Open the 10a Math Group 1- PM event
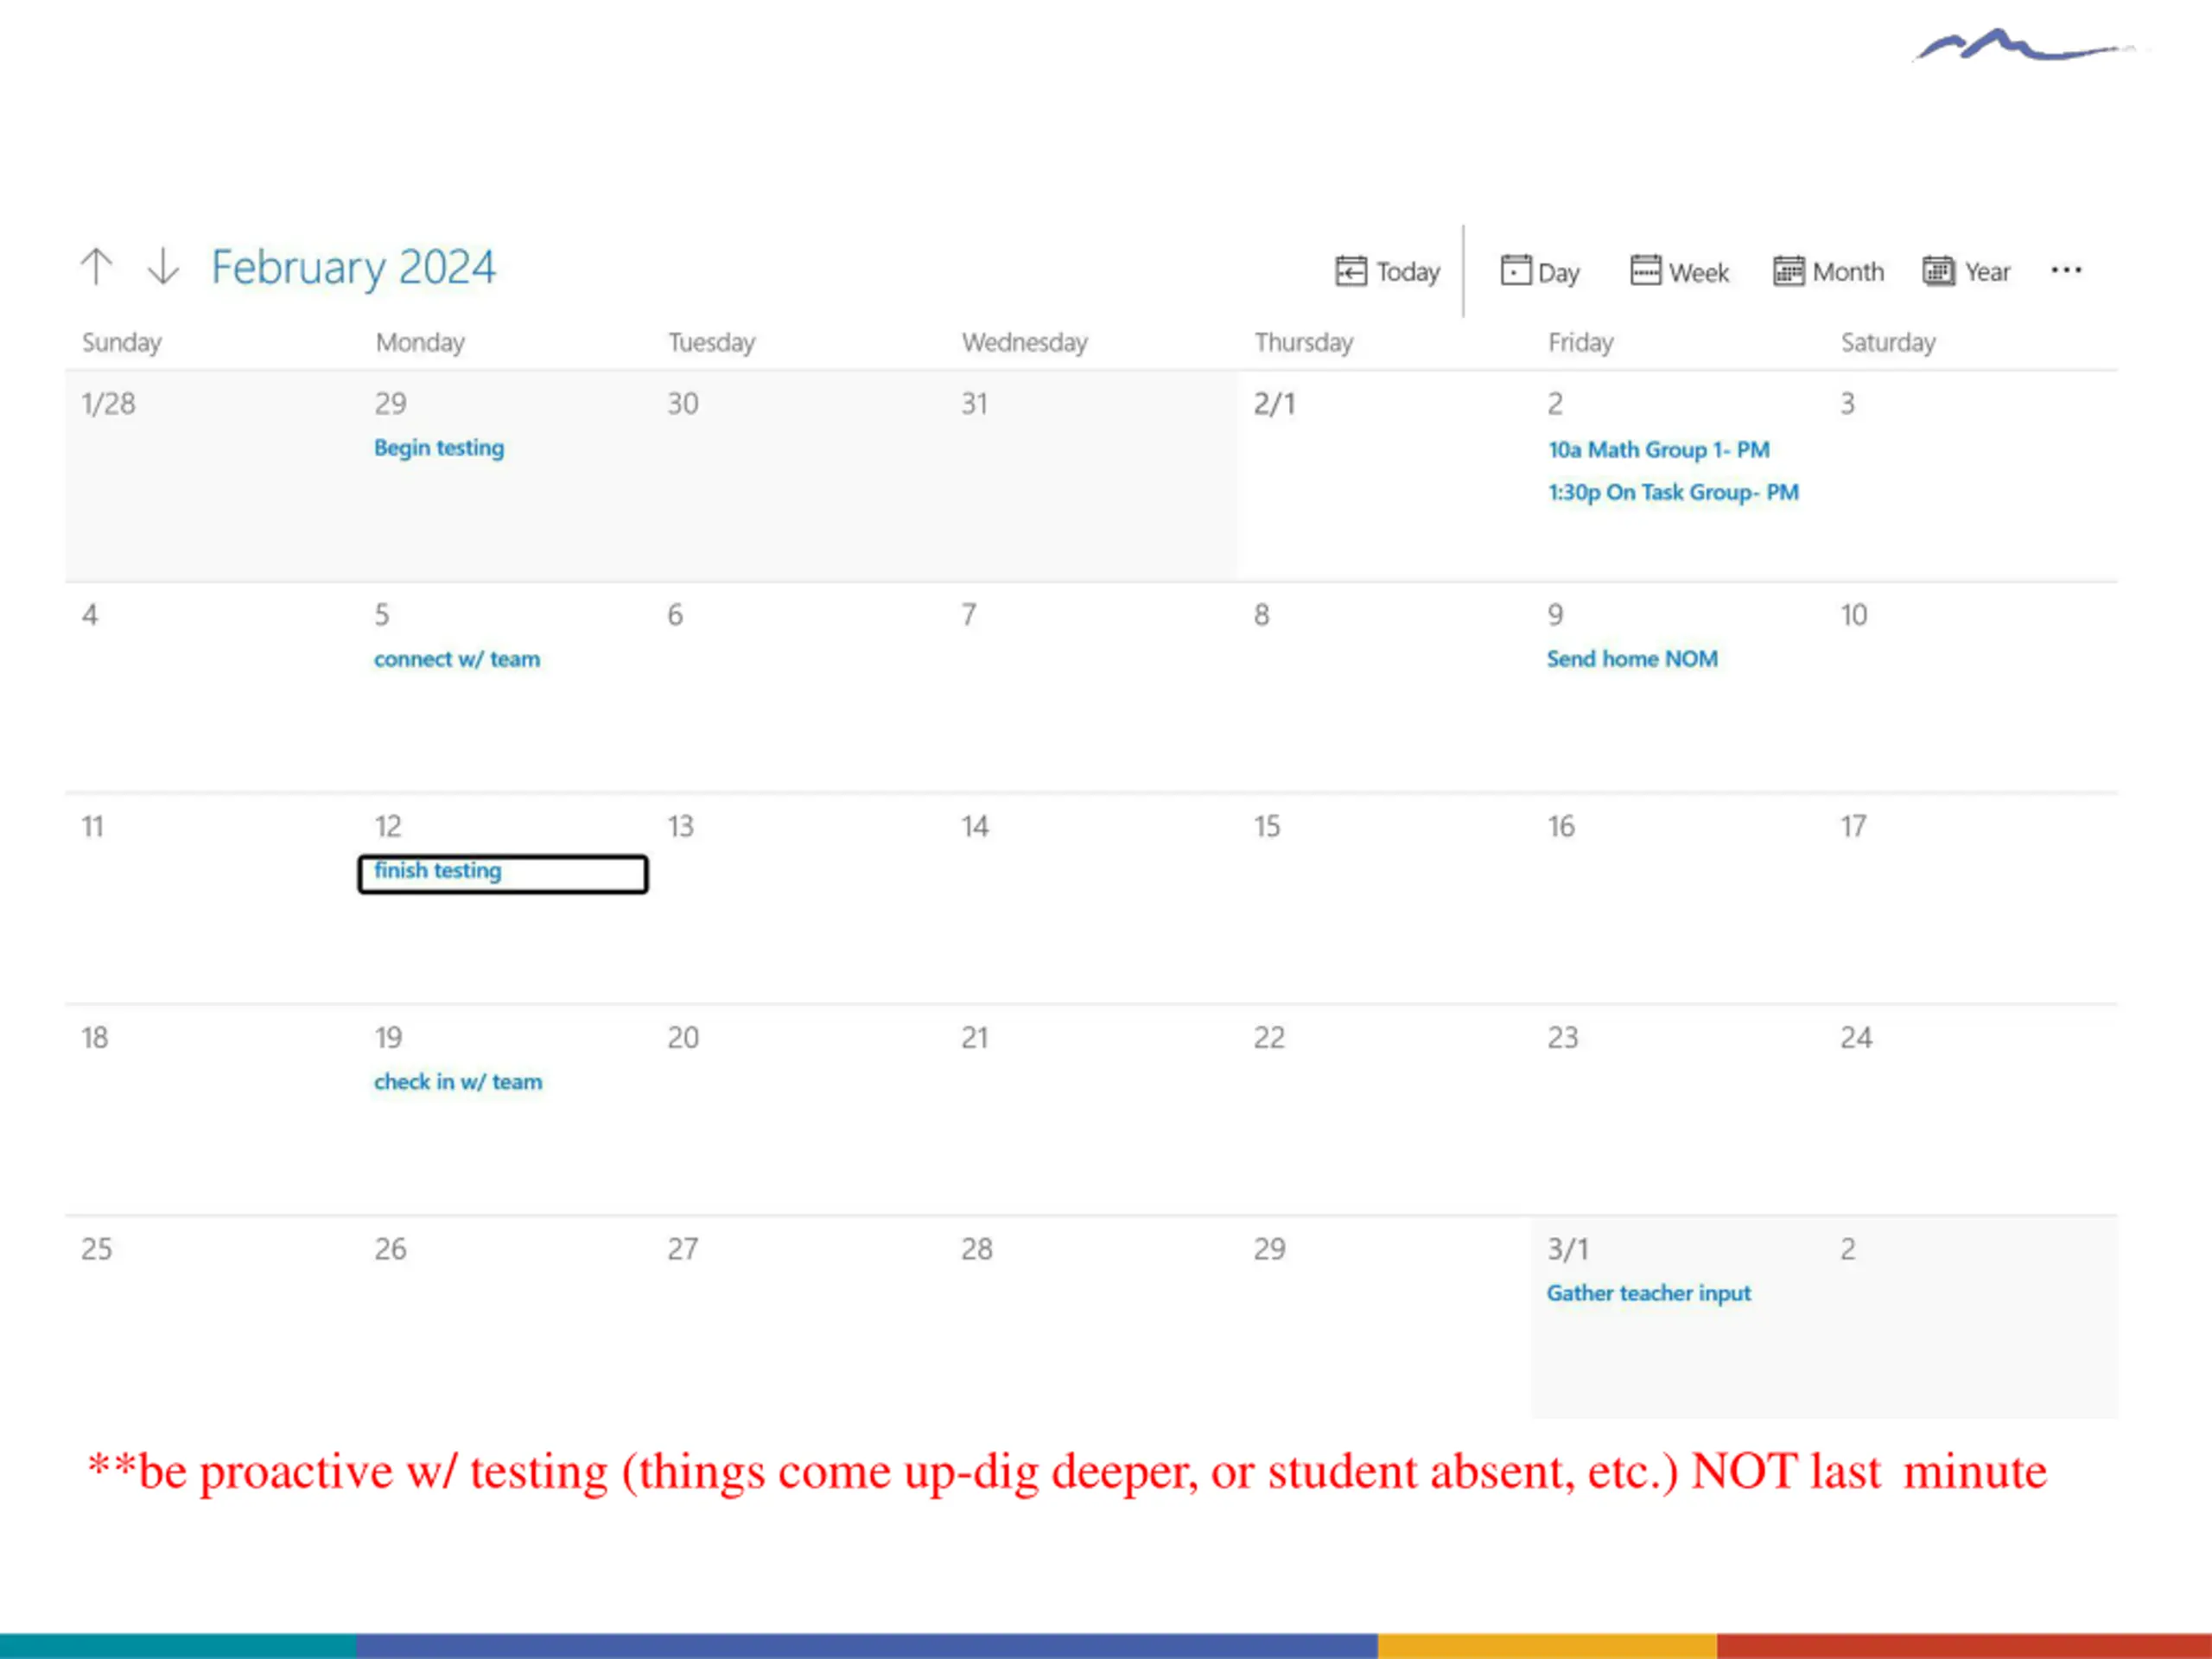The image size is (2212, 1659). (1659, 450)
